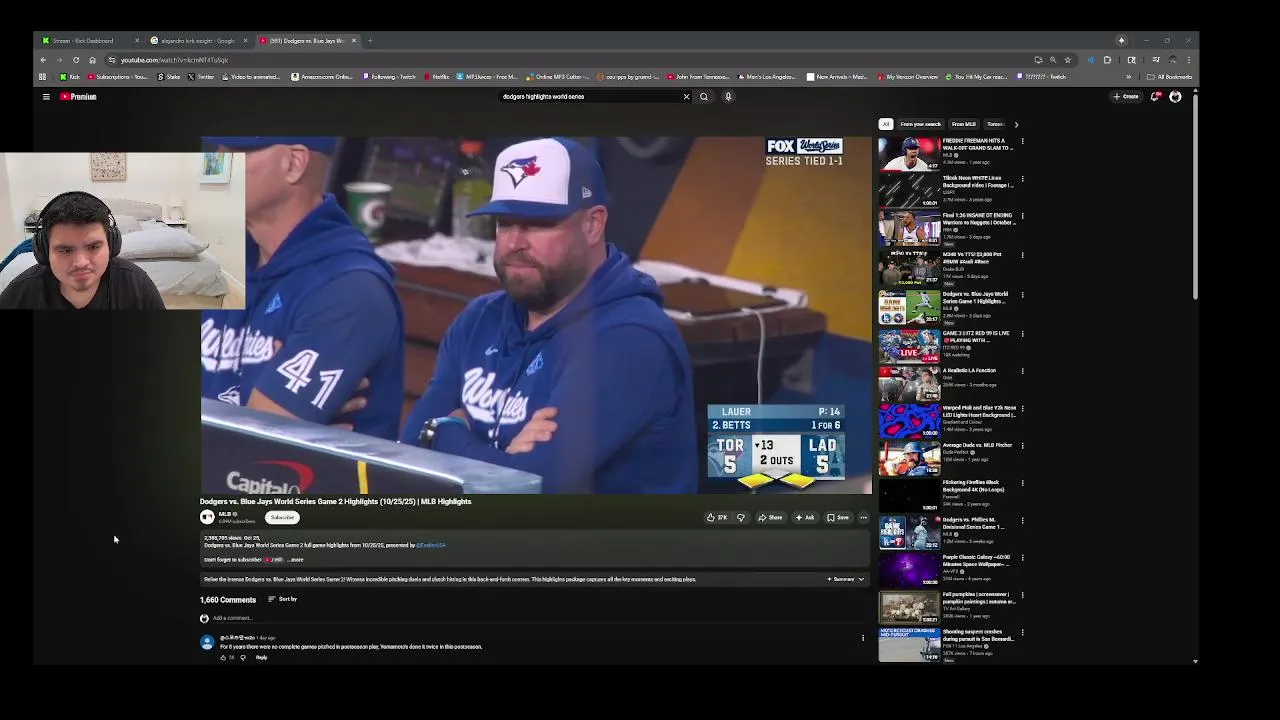Open the Dodgers vs. Blue Jays Game 1 thumbnail

coord(909,308)
